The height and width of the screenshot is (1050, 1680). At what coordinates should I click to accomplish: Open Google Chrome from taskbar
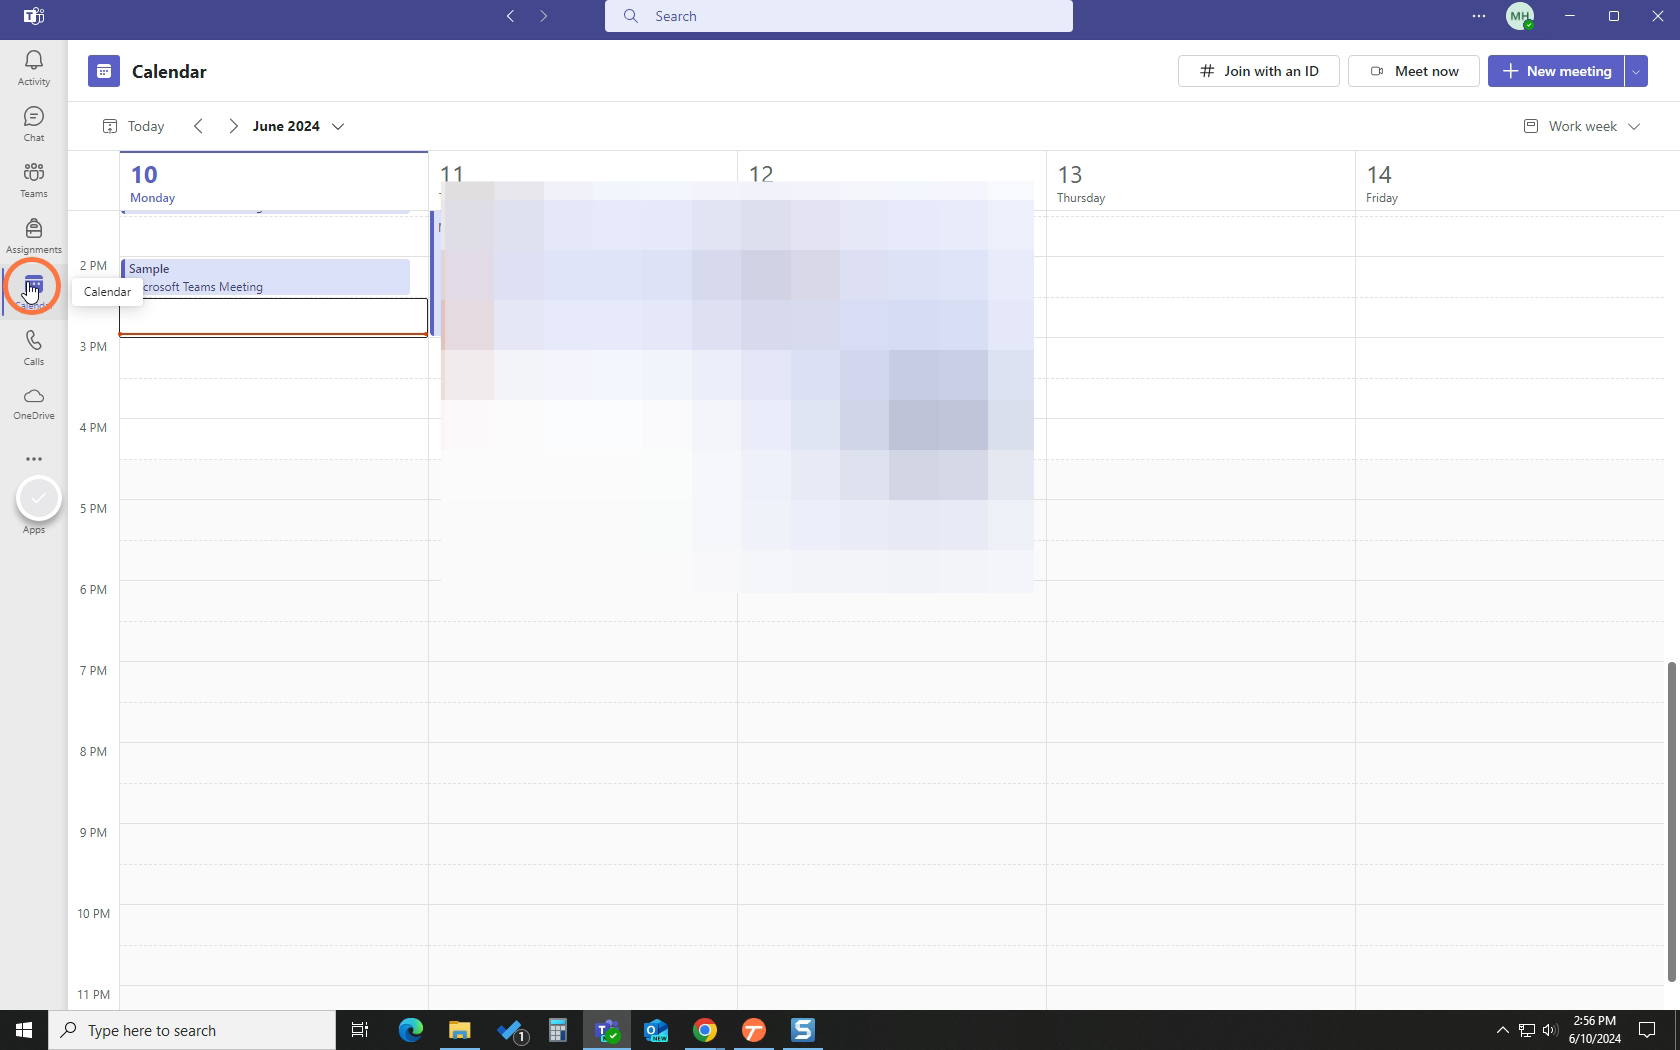pyautogui.click(x=705, y=1030)
